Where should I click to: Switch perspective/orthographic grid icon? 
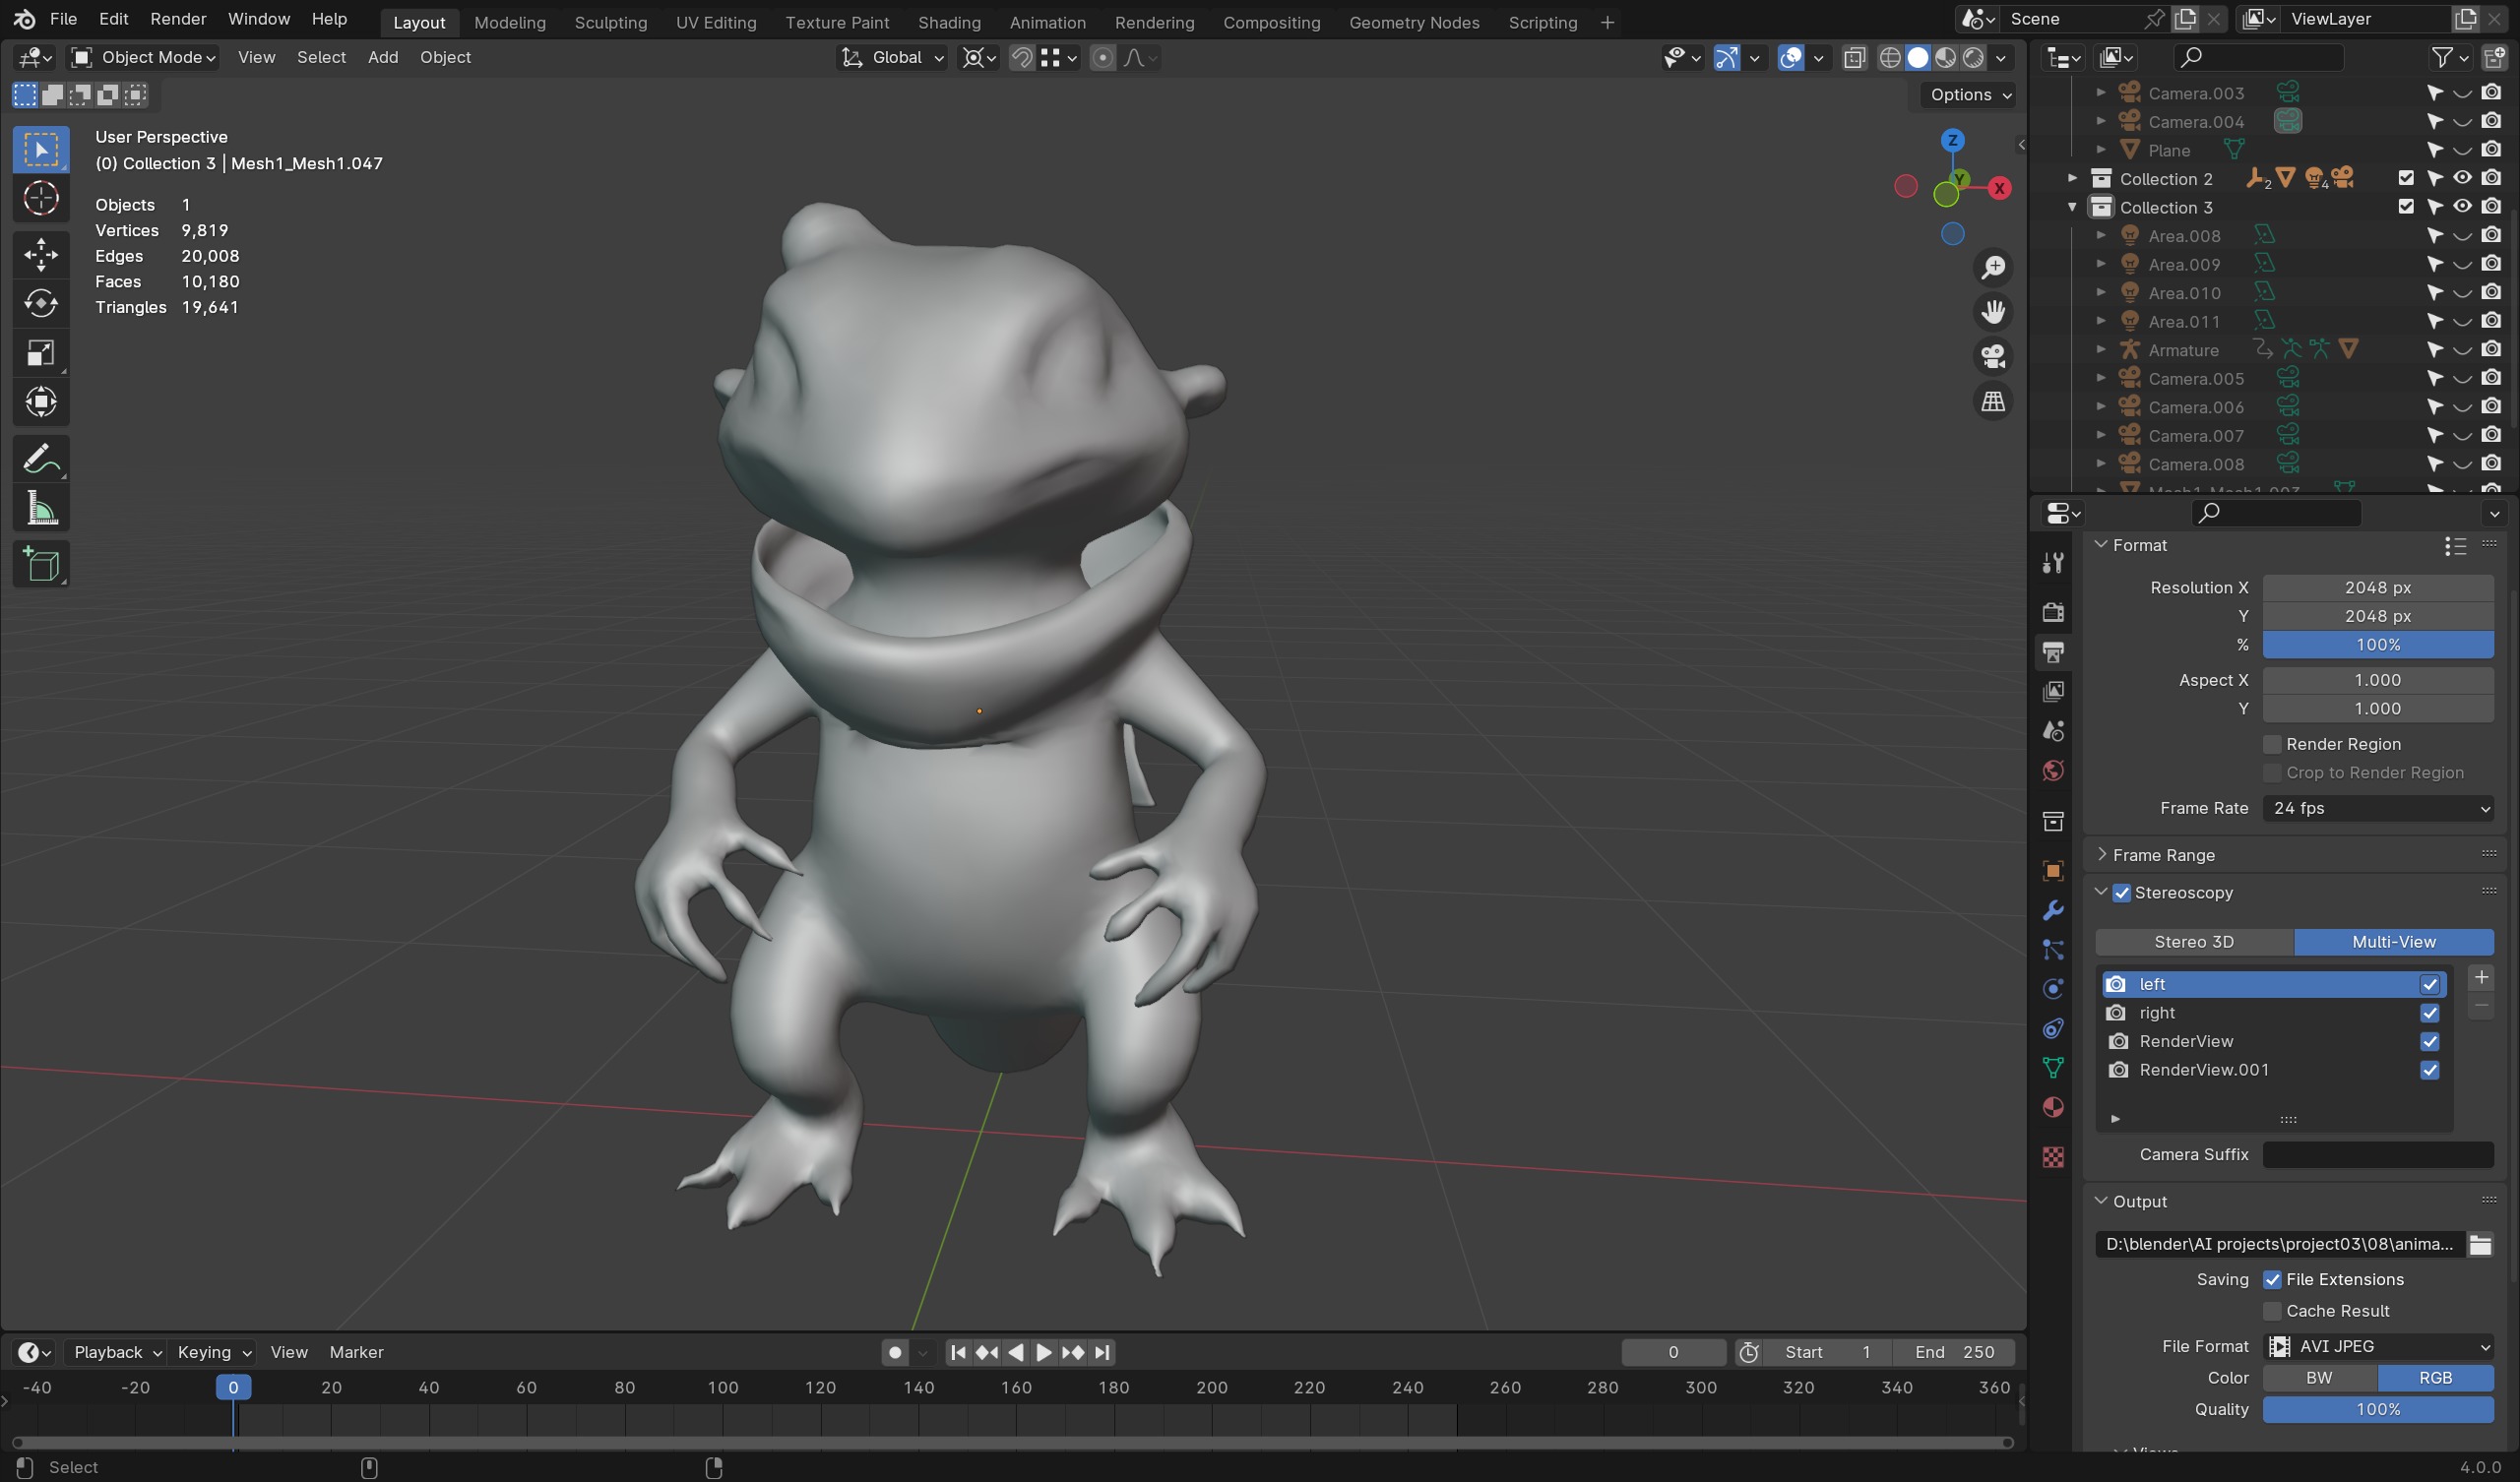pos(1993,401)
